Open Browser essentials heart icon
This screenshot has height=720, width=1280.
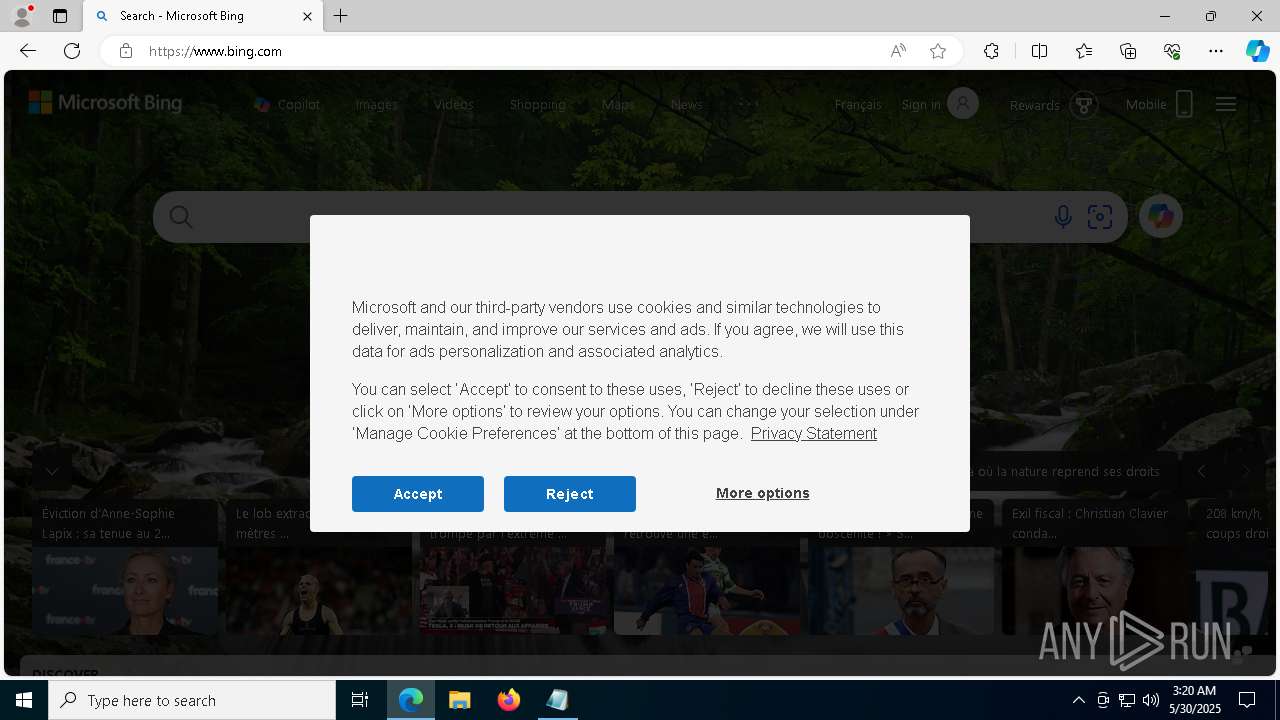click(x=1172, y=51)
